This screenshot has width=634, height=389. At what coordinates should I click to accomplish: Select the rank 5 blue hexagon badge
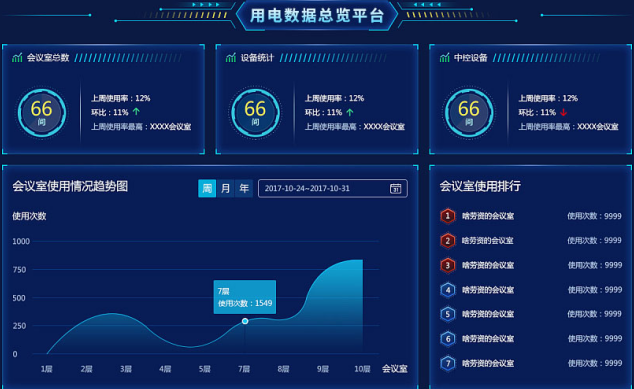point(448,314)
